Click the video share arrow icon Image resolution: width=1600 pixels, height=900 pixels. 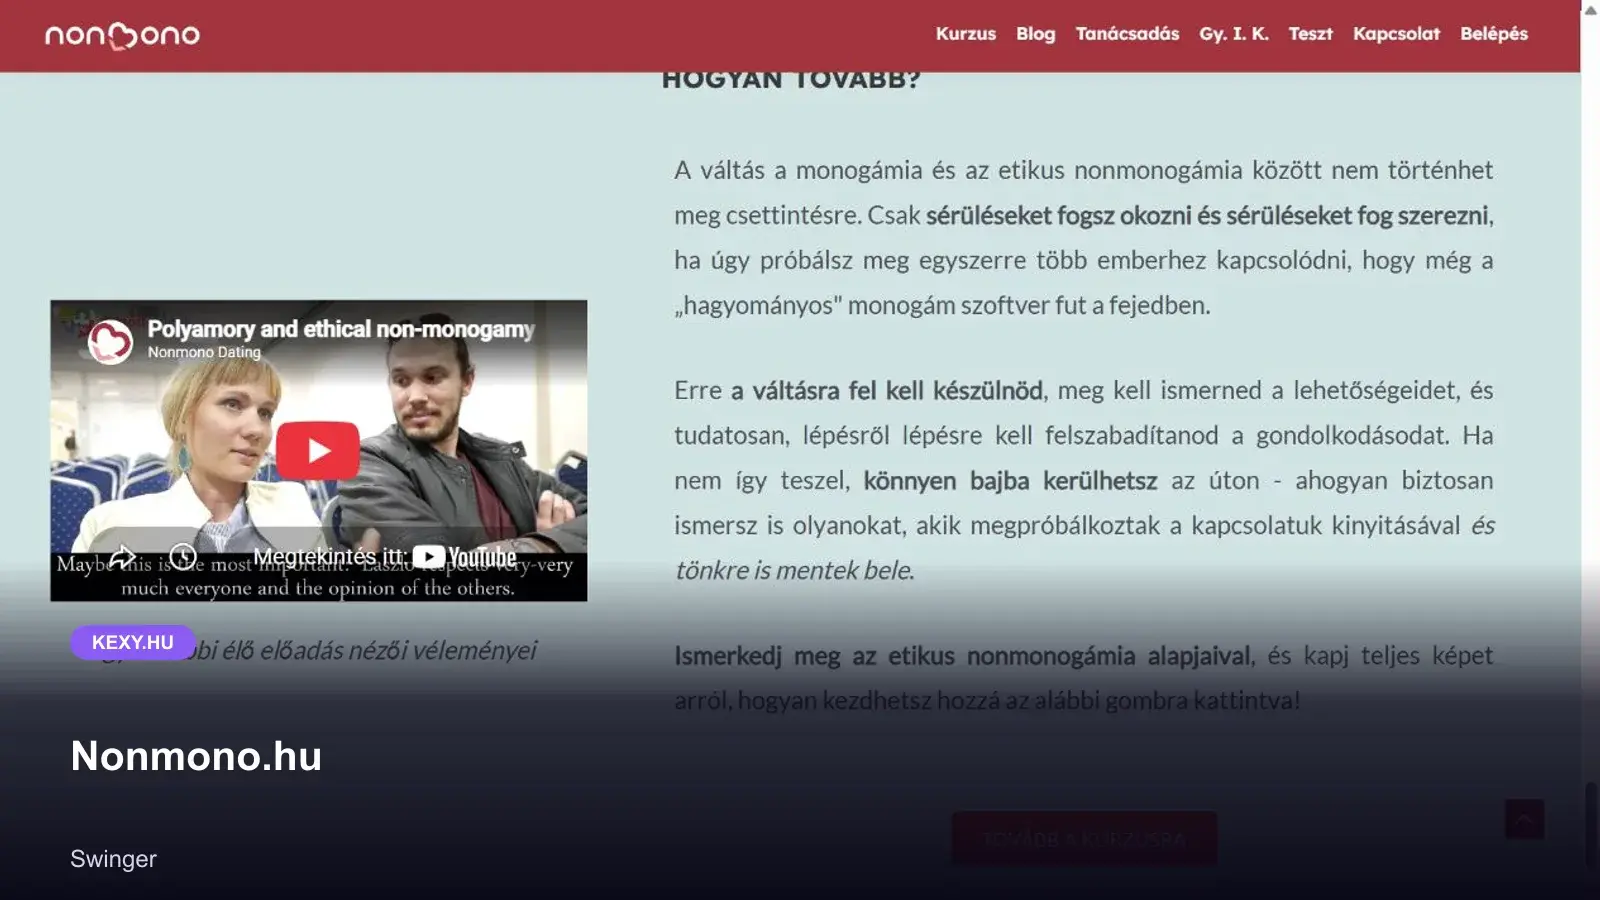pyautogui.click(x=122, y=556)
